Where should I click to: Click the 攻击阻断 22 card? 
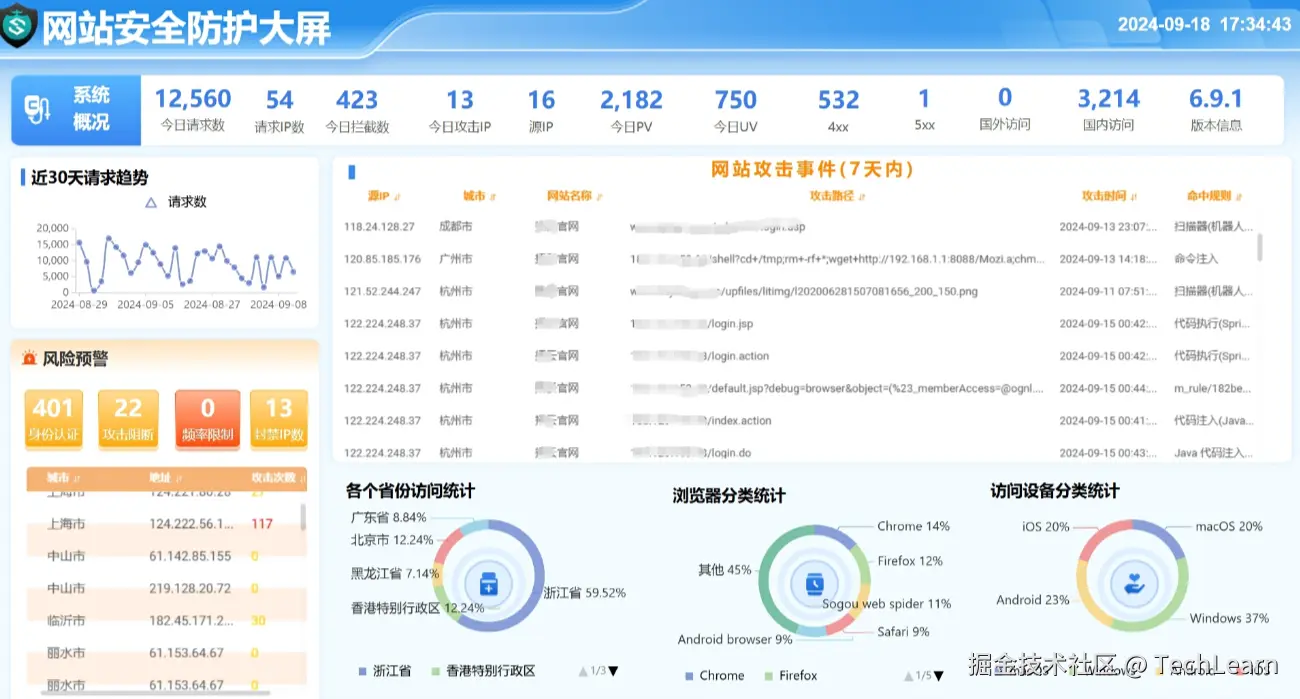[x=128, y=418]
